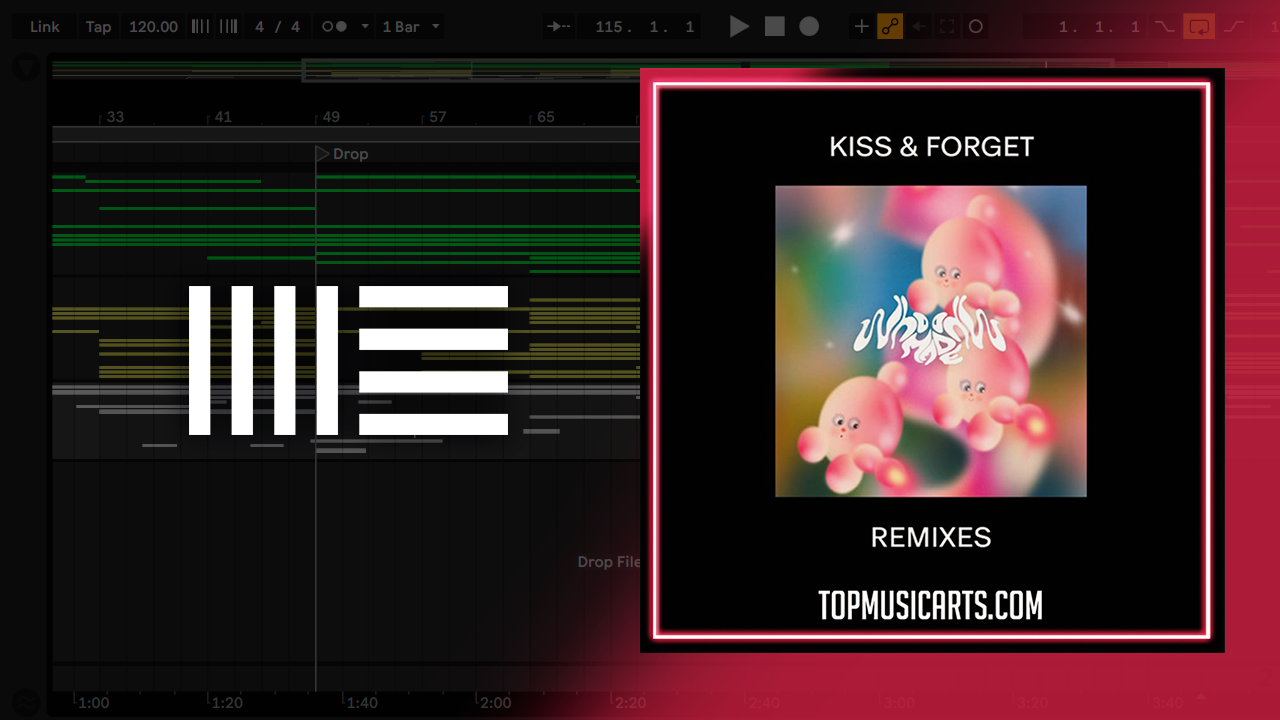
Task: Toggle the orange Automation Arm button
Action: pyautogui.click(x=889, y=27)
